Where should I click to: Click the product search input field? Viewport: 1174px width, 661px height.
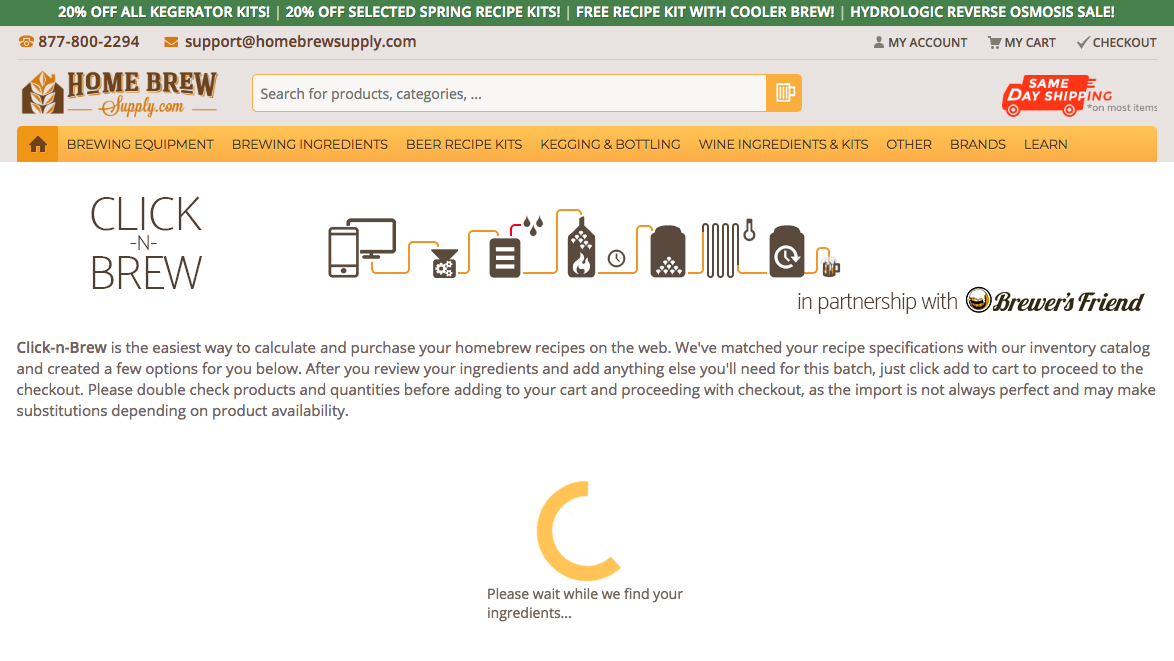[x=508, y=93]
